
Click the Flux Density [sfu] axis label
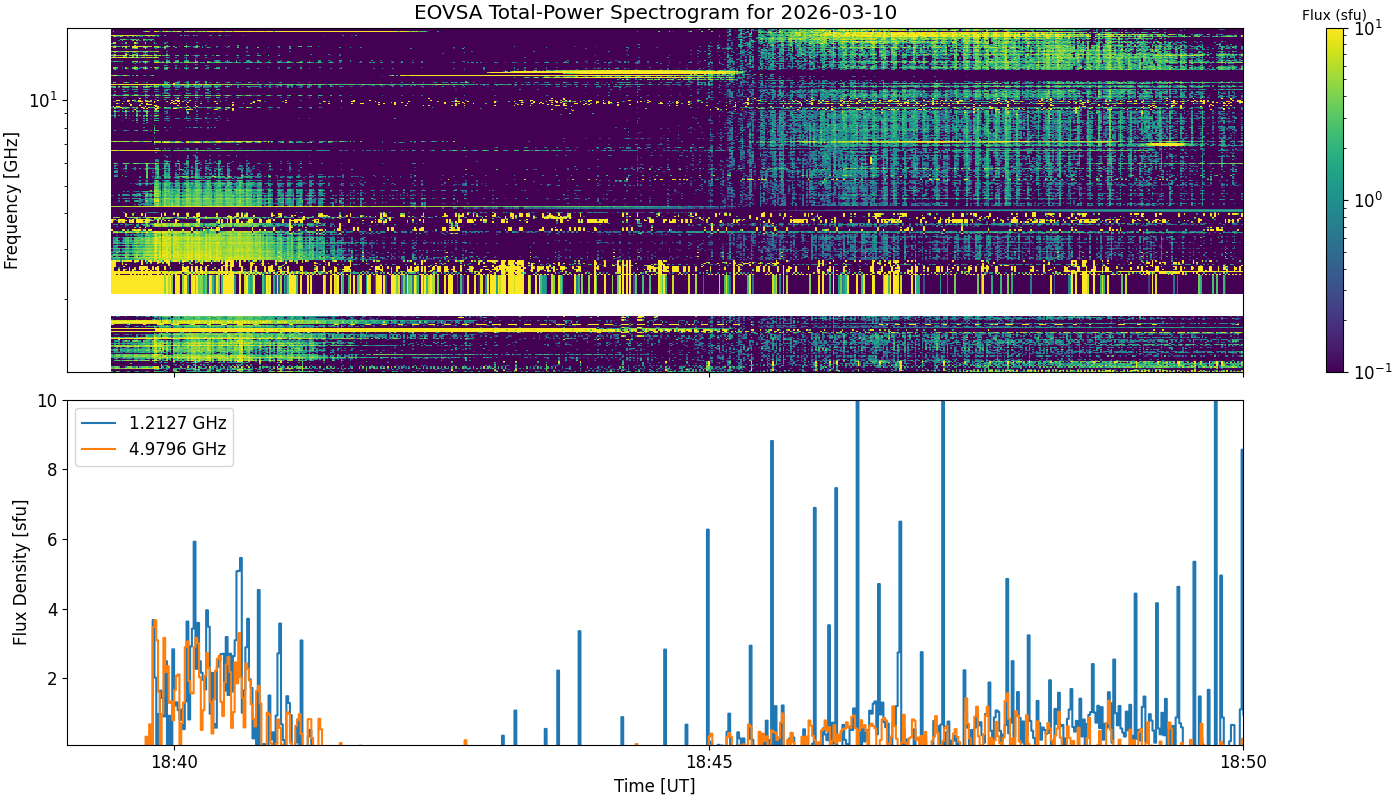pos(20,572)
